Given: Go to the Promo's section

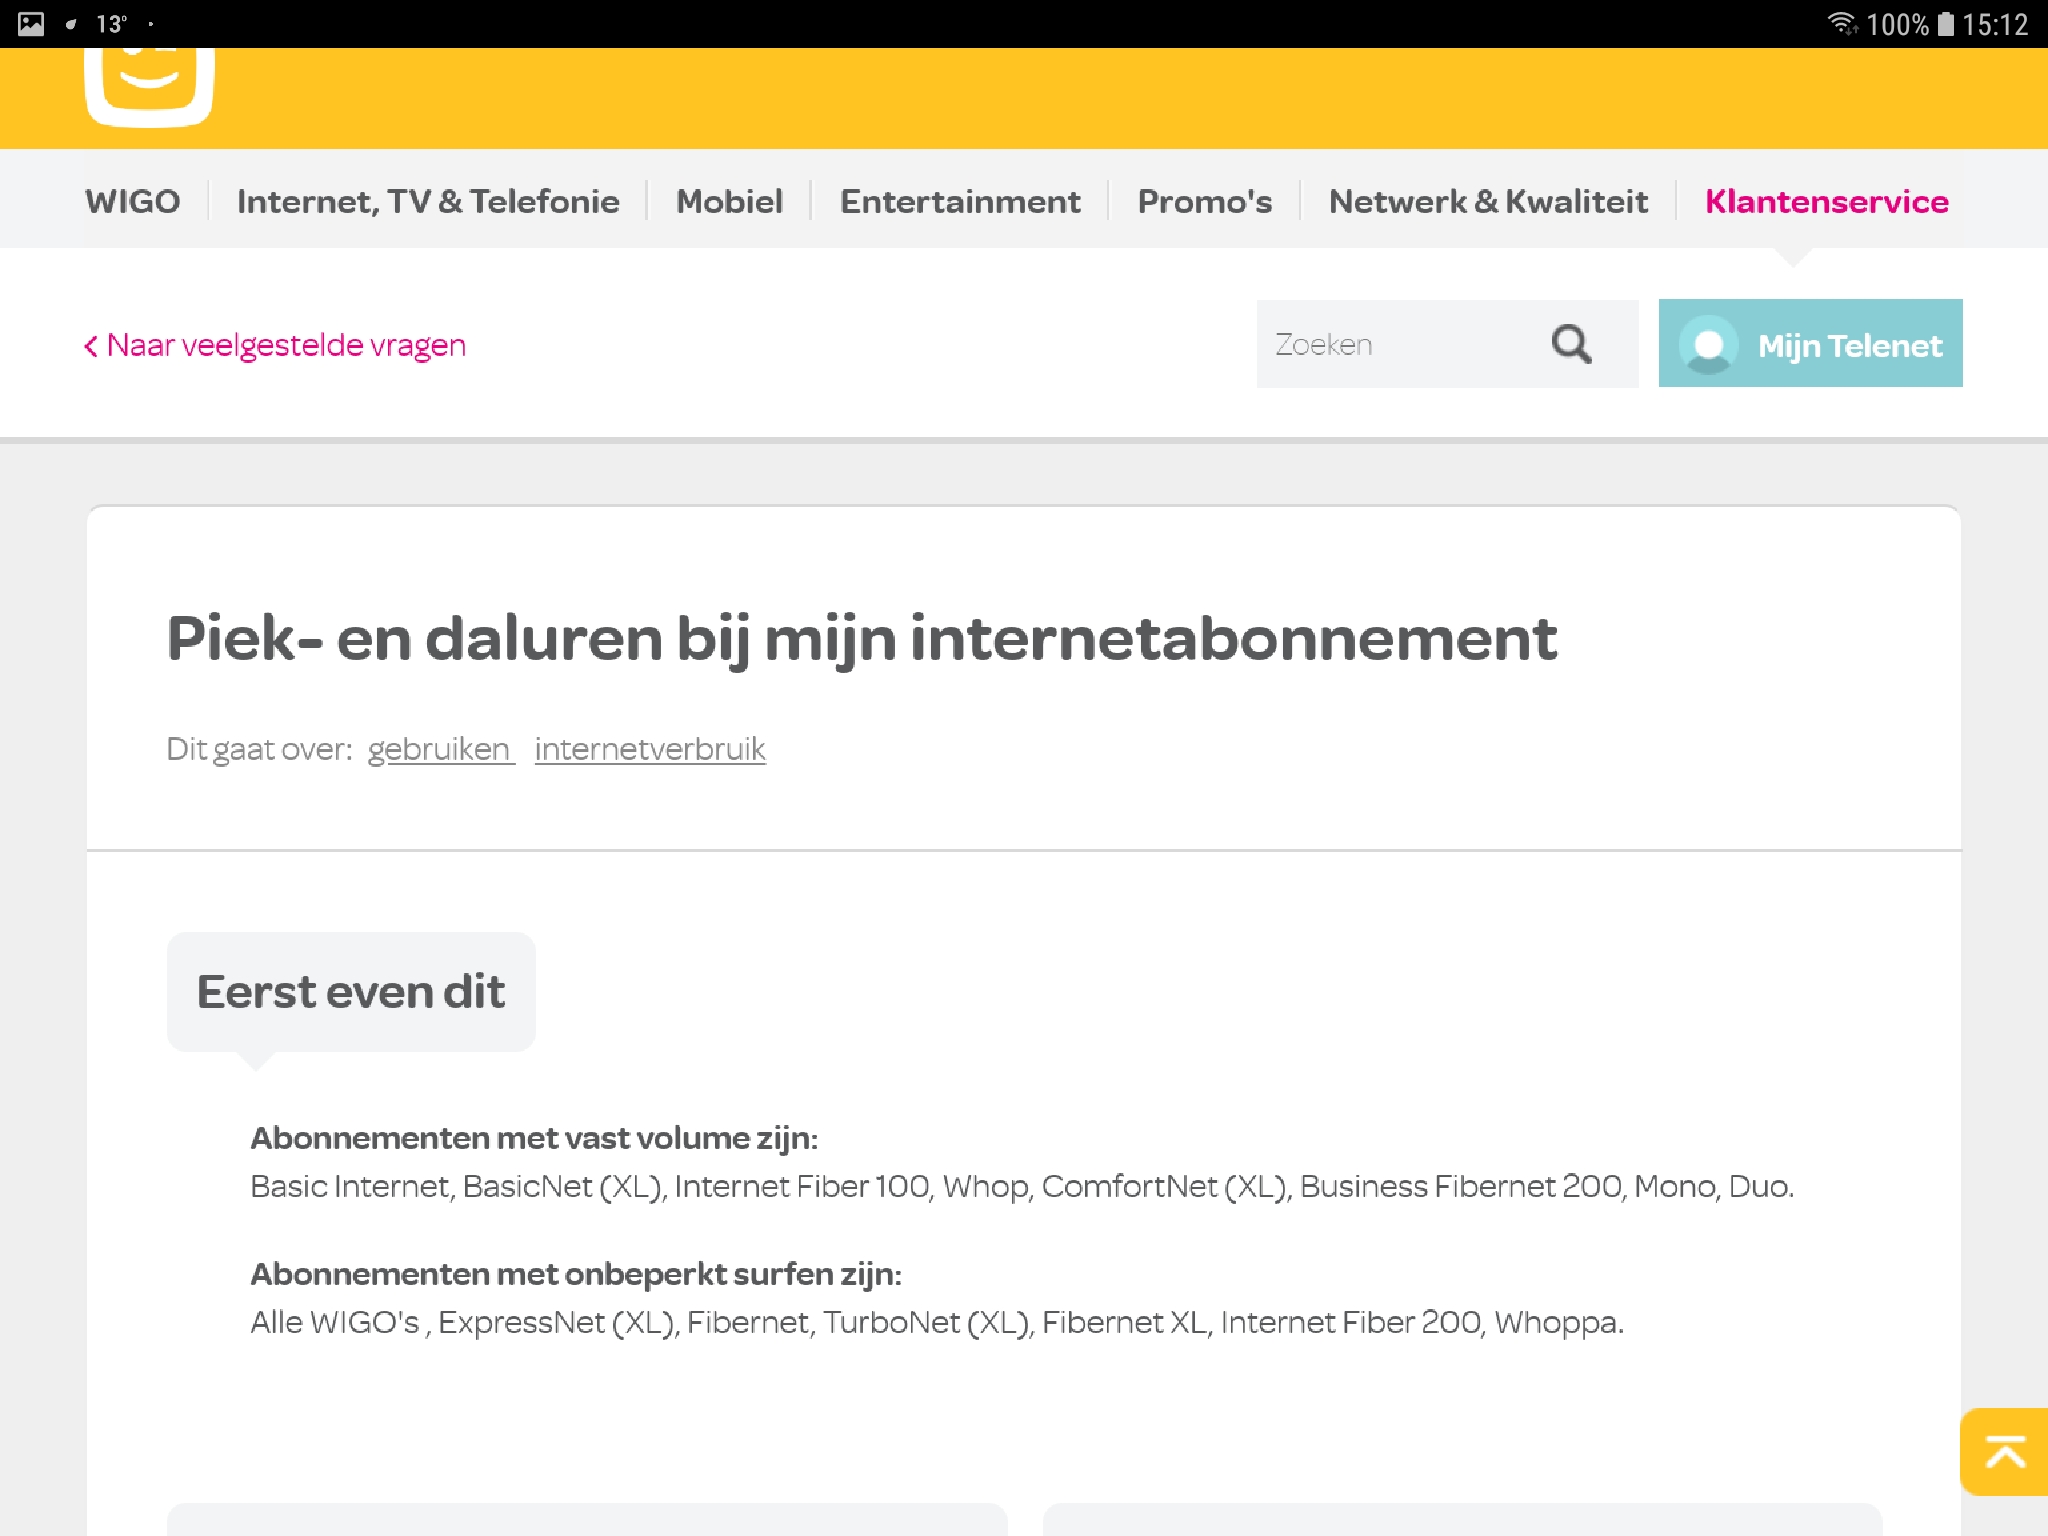Looking at the screenshot, I should click(x=1204, y=201).
